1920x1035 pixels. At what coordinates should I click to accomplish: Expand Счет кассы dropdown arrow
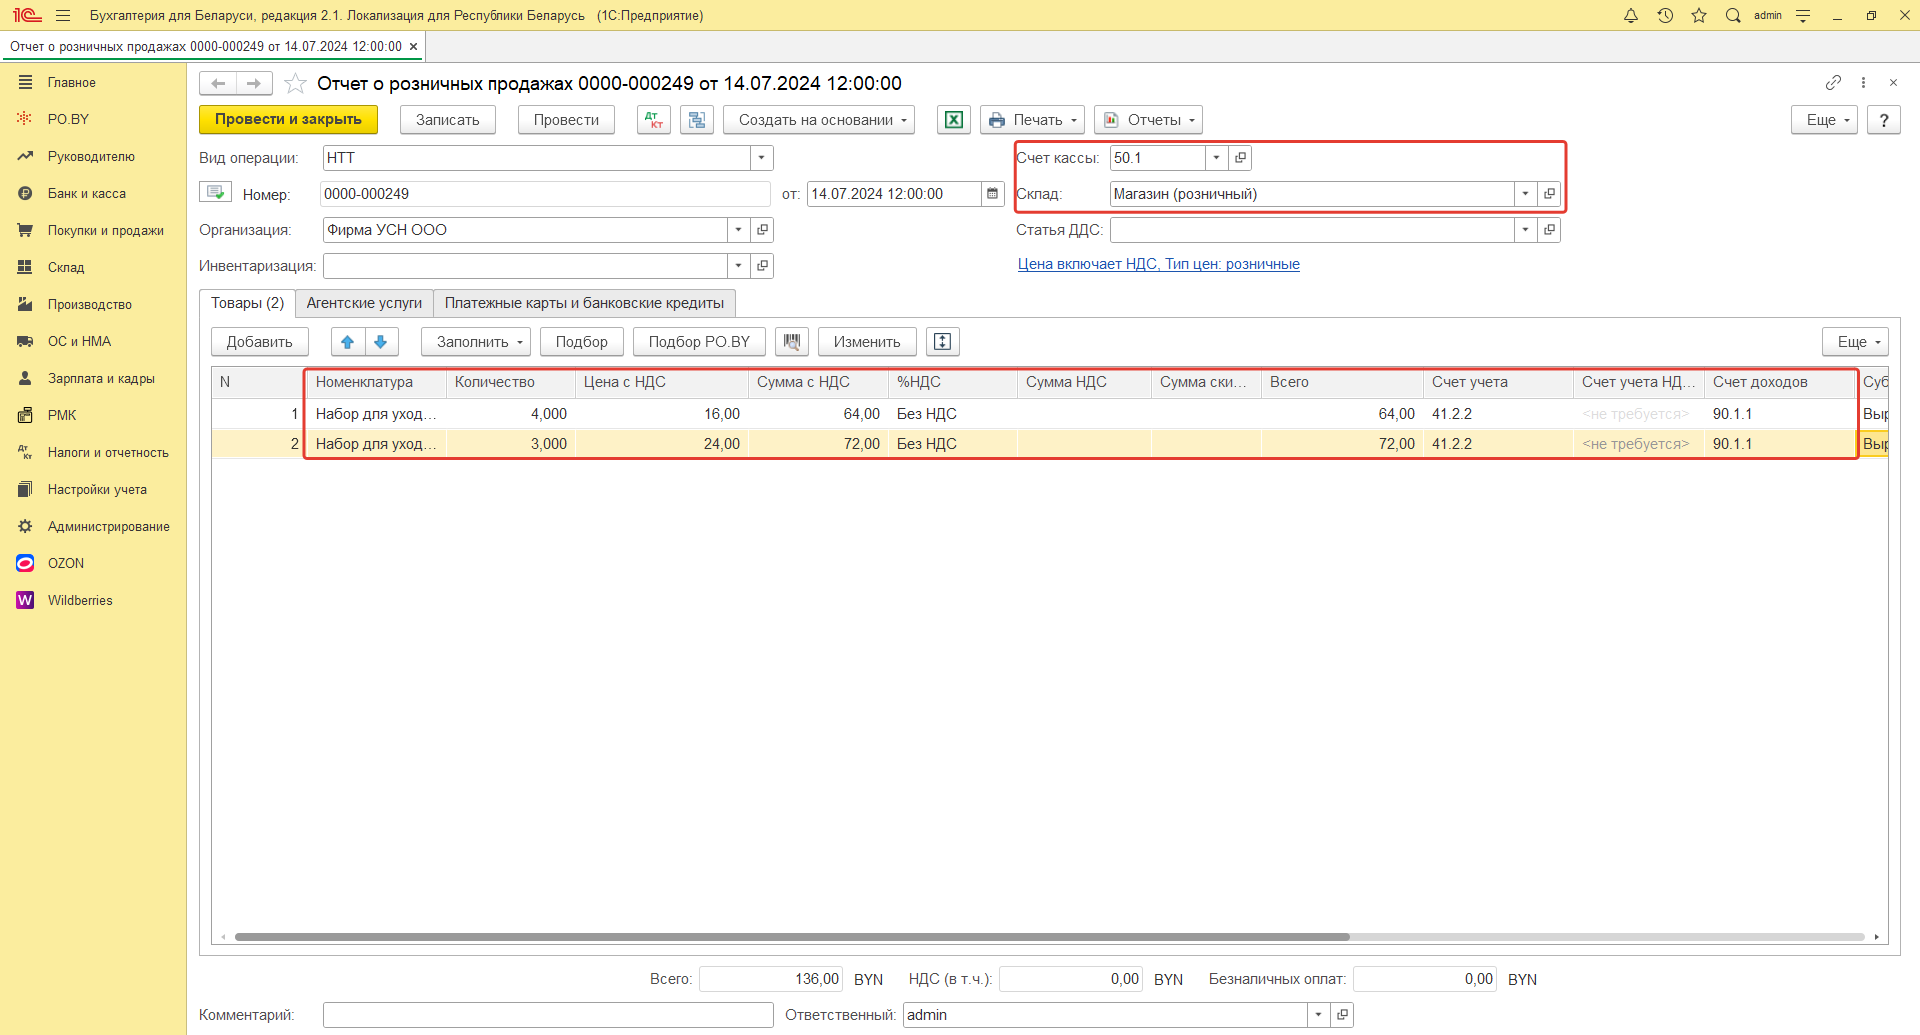pos(1216,158)
